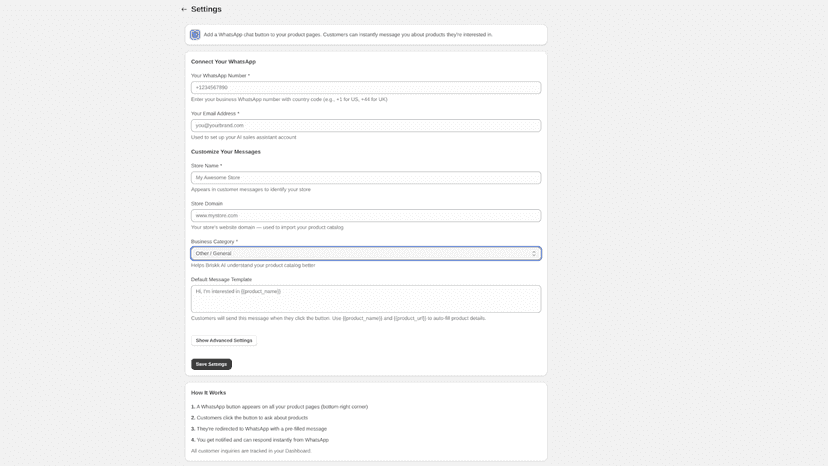Image resolution: width=828 pixels, height=466 pixels.
Task: Click the 'Business Category' label
Action: coord(214,242)
